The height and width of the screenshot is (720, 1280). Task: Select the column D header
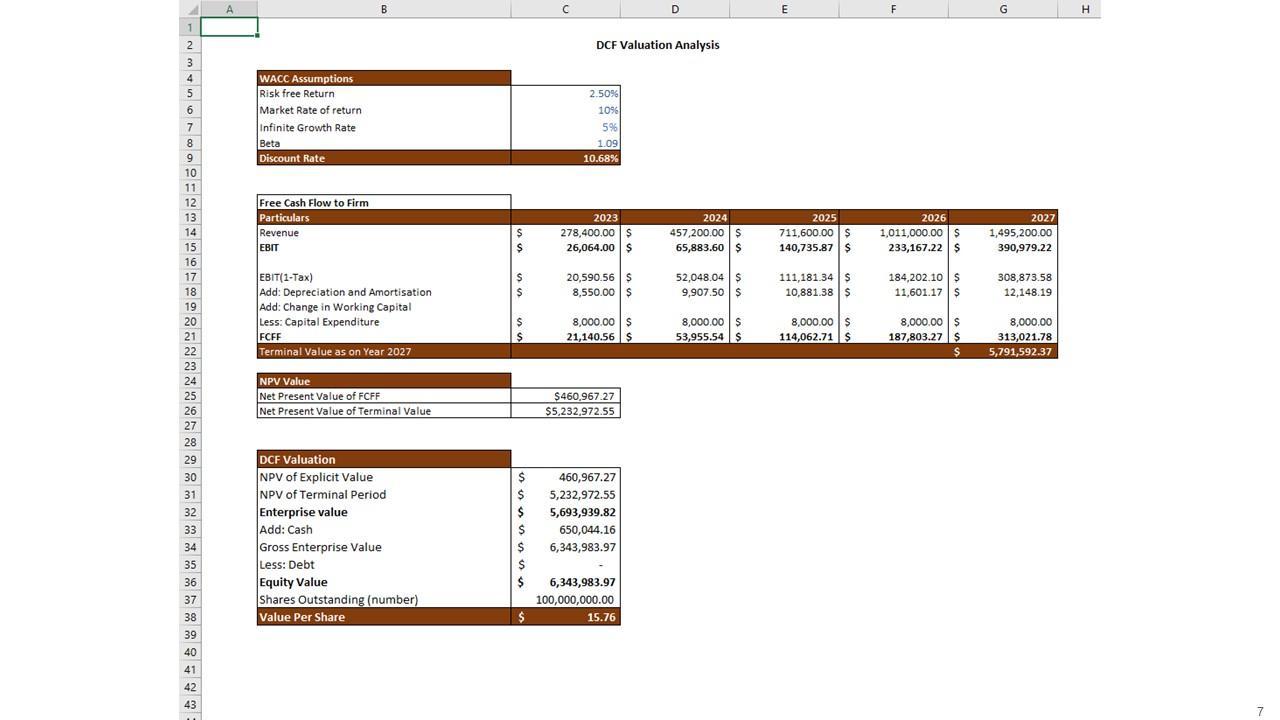(674, 9)
